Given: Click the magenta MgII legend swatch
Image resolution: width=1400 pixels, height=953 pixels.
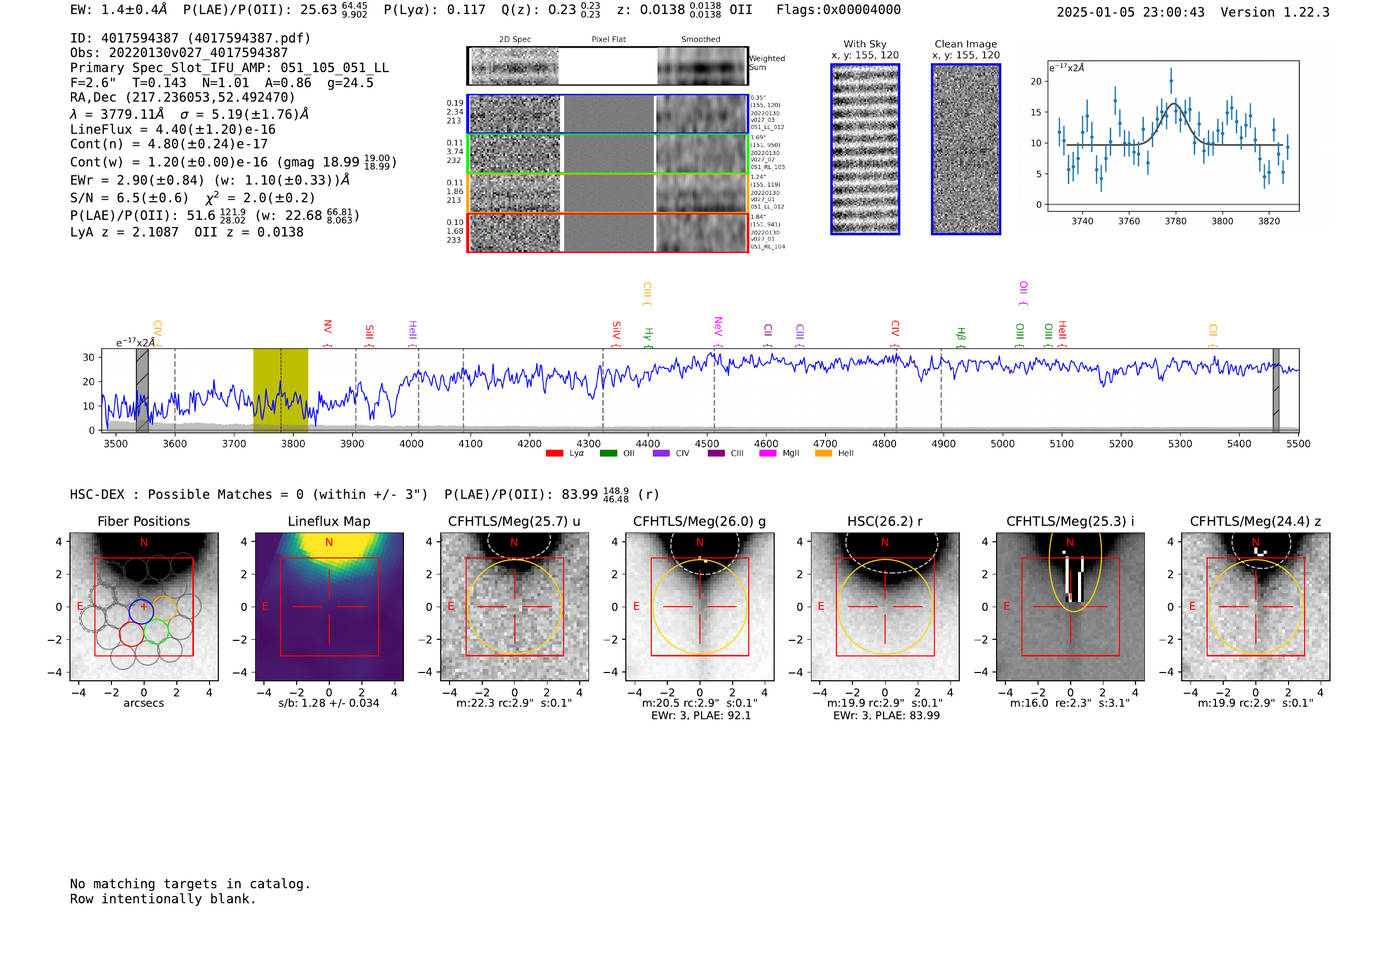Looking at the screenshot, I should [x=768, y=454].
